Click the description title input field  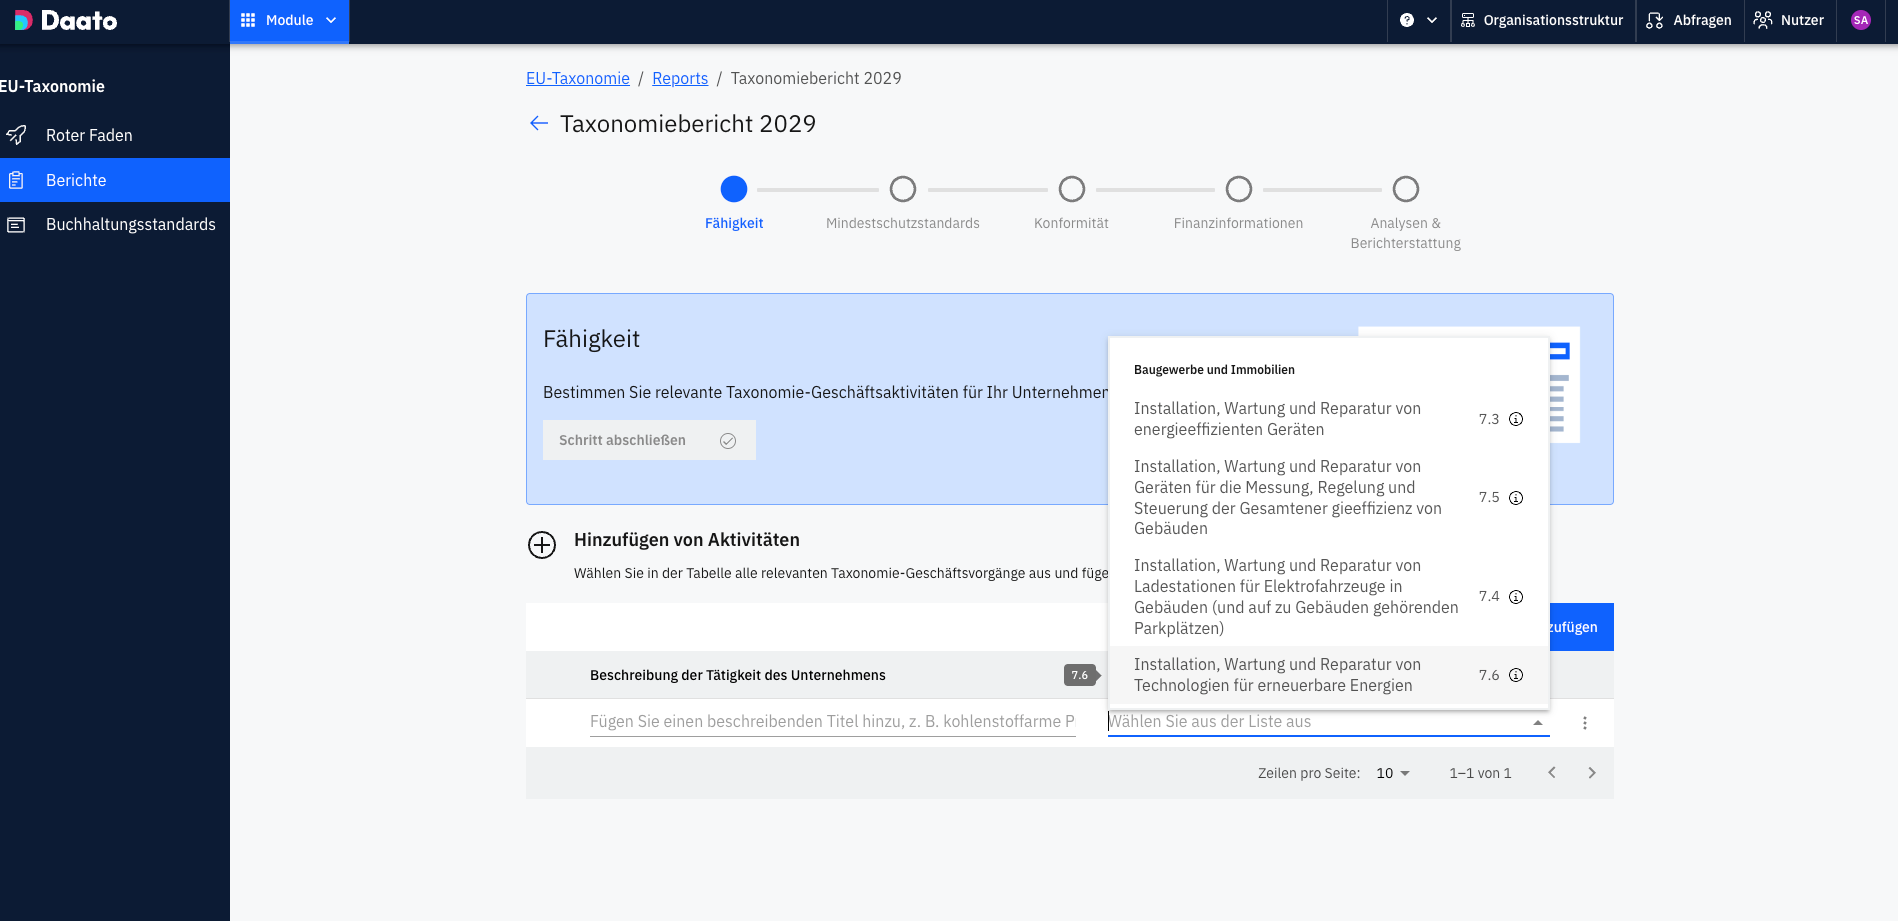832,722
